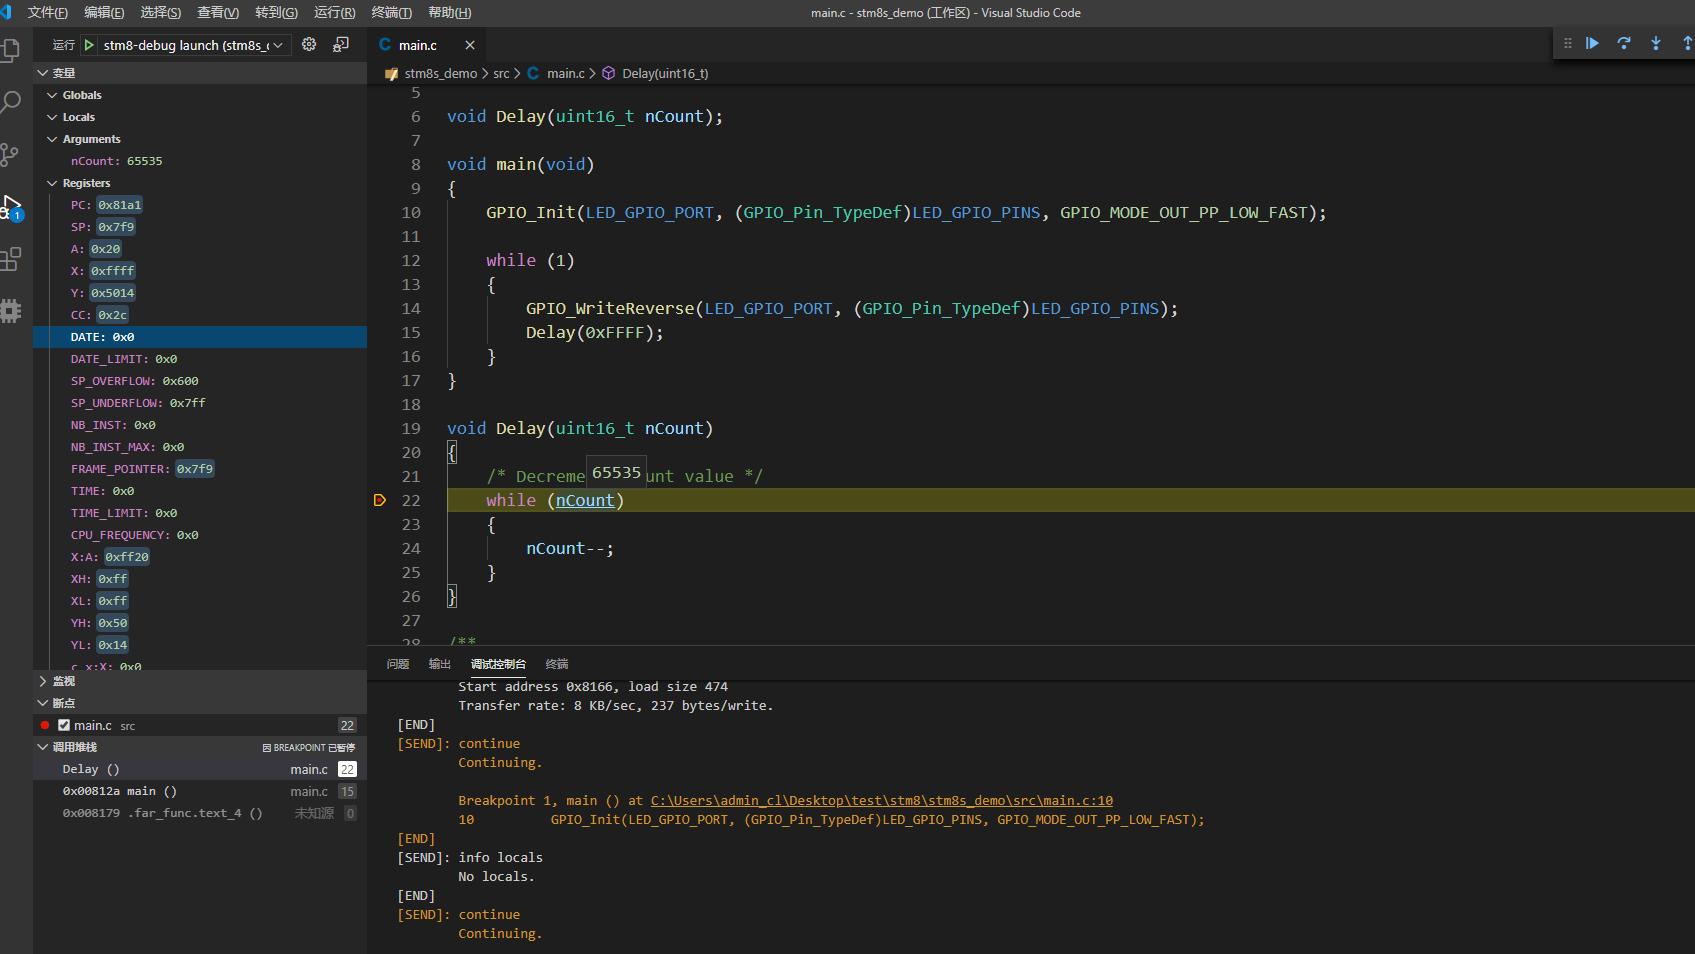Close the main.c editor tab
Screen dimensions: 1695x954
pos(470,45)
